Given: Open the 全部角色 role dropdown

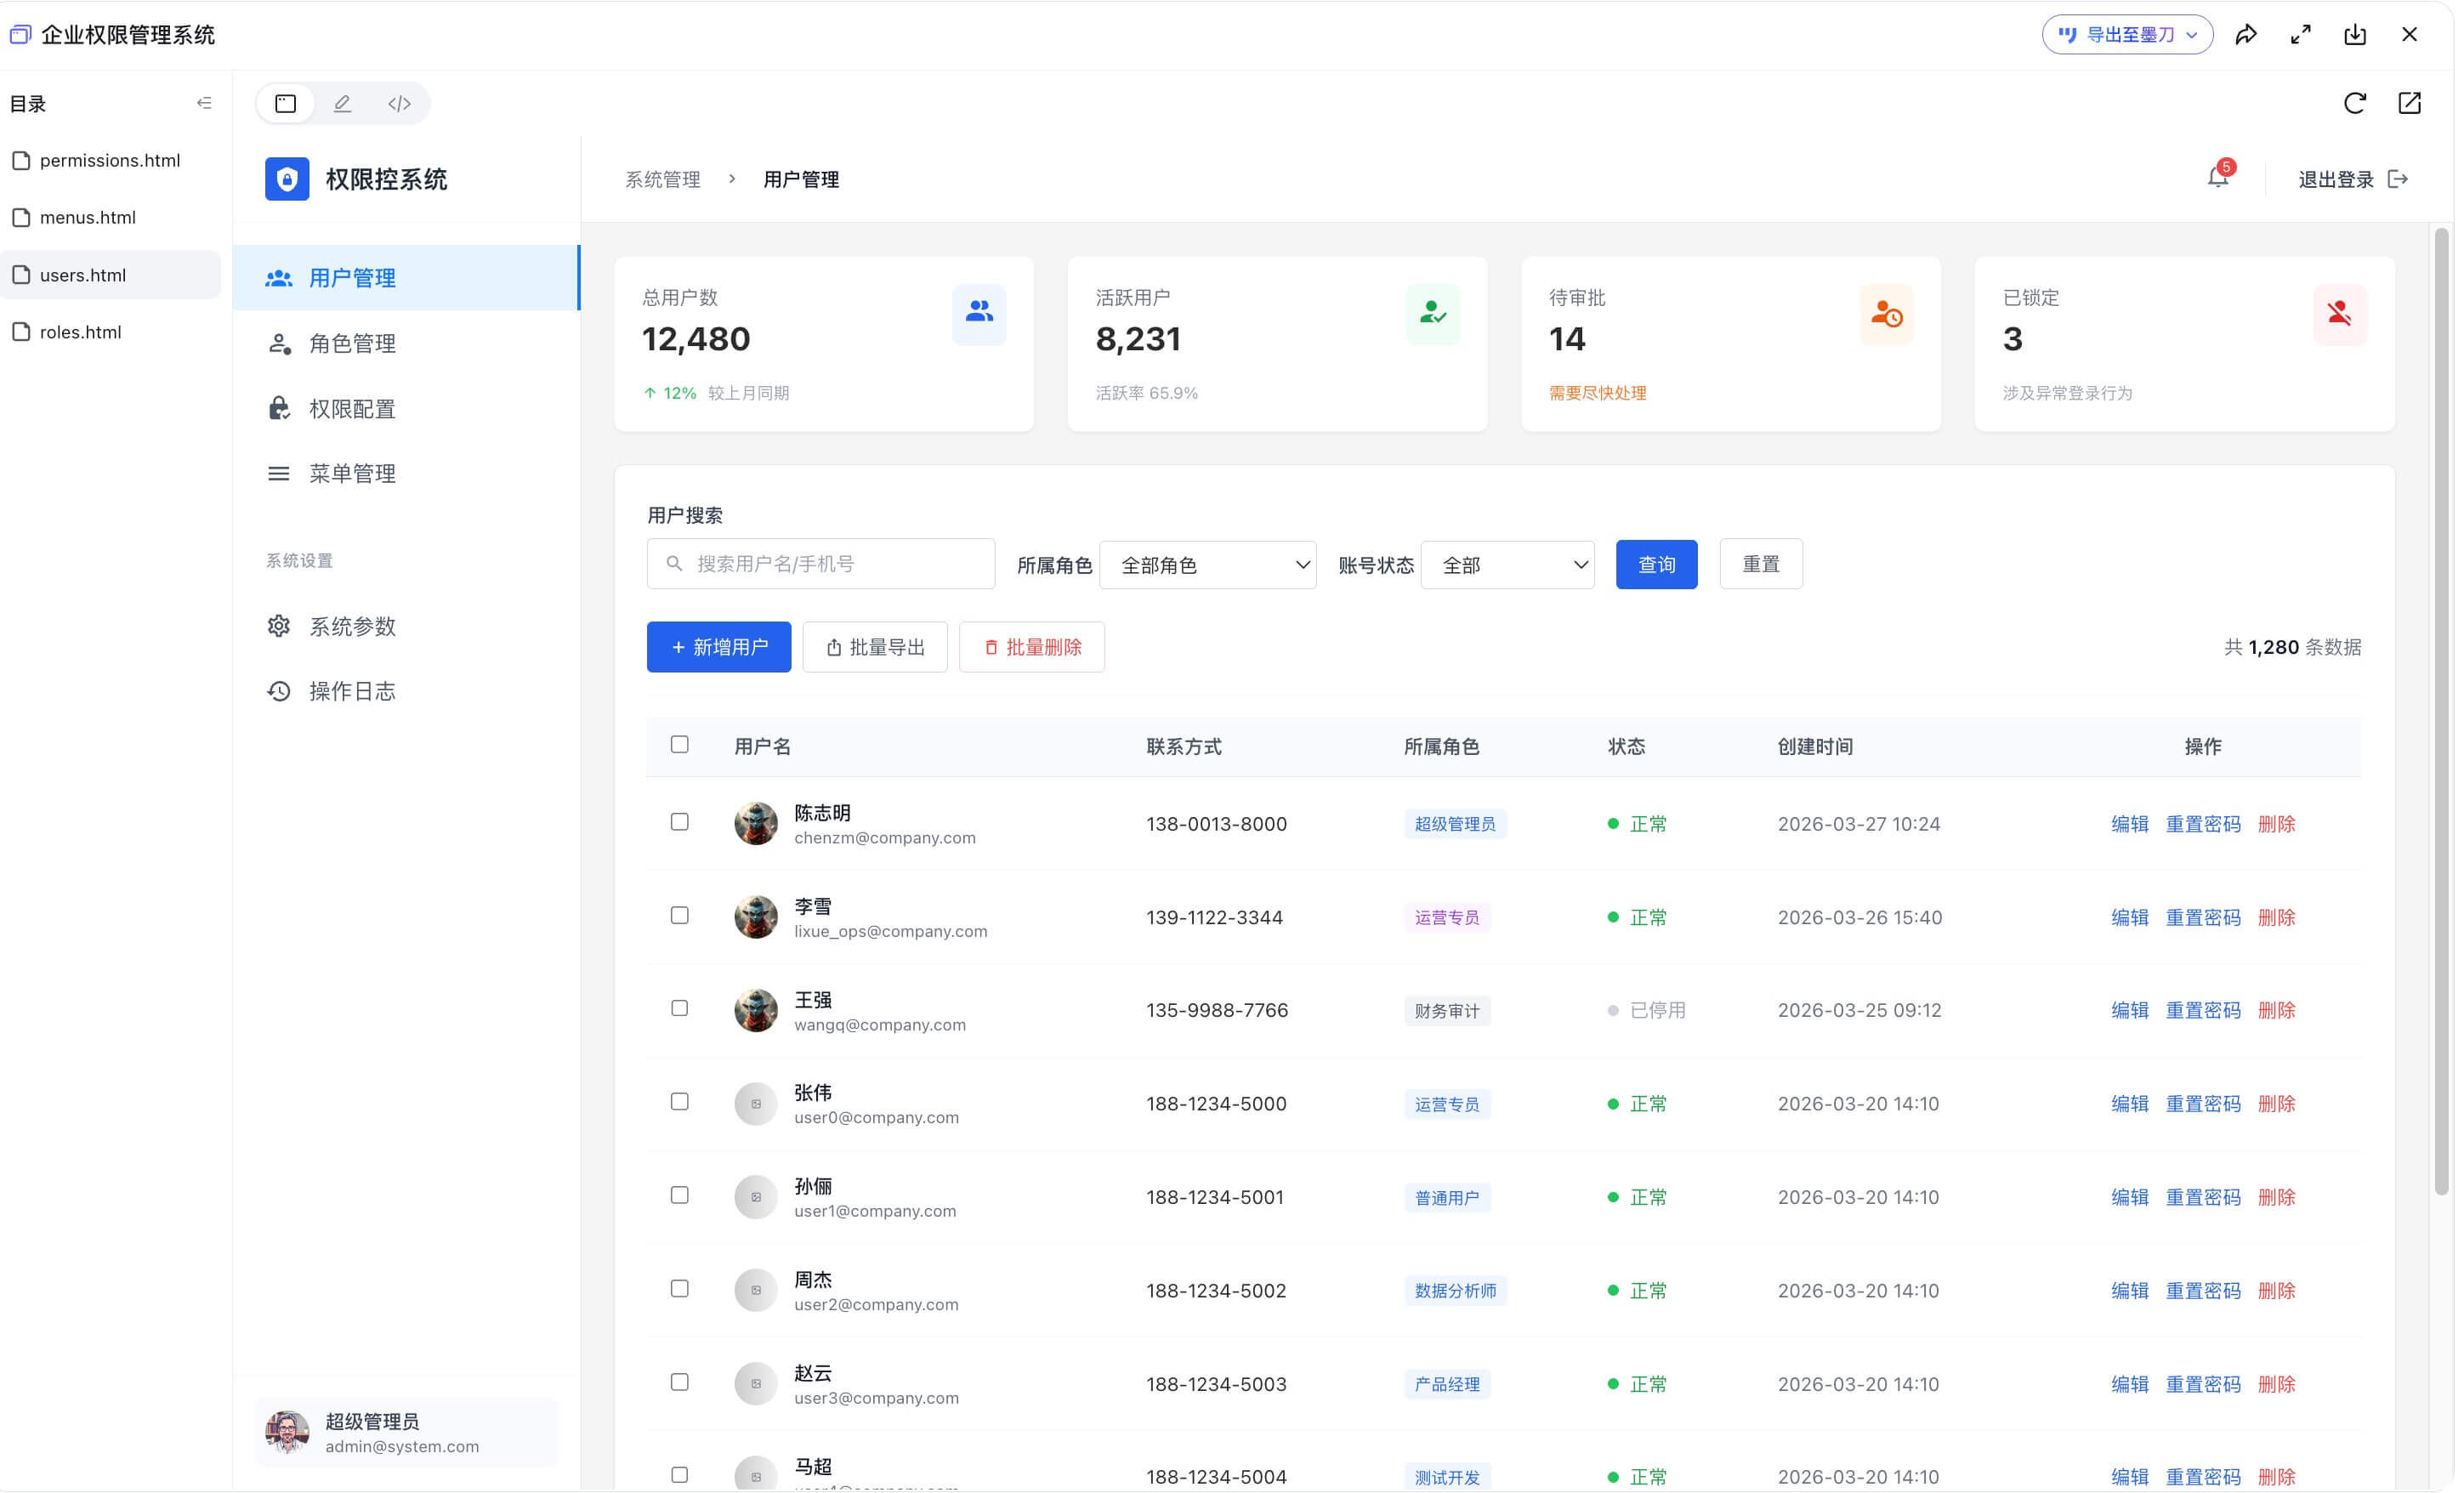Looking at the screenshot, I should click(x=1207, y=564).
